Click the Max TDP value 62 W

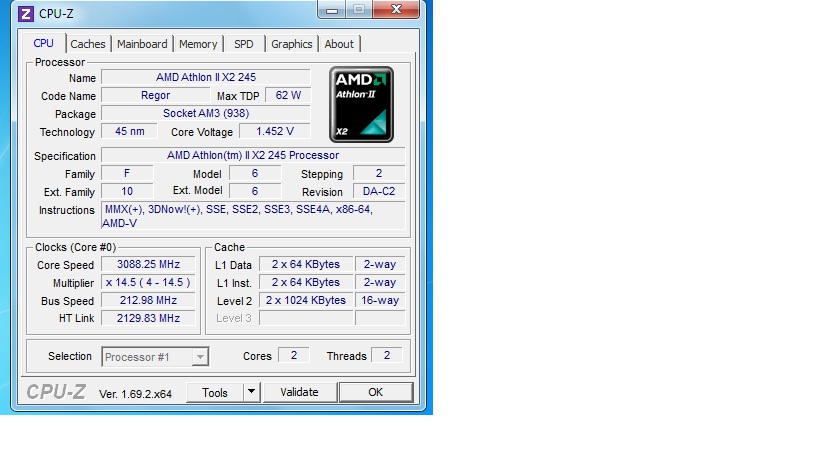pos(288,95)
